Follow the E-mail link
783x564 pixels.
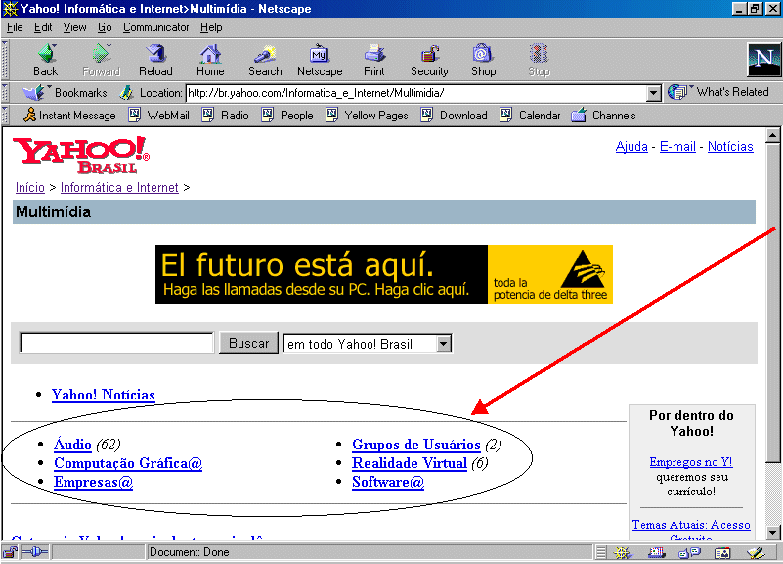coord(678,146)
